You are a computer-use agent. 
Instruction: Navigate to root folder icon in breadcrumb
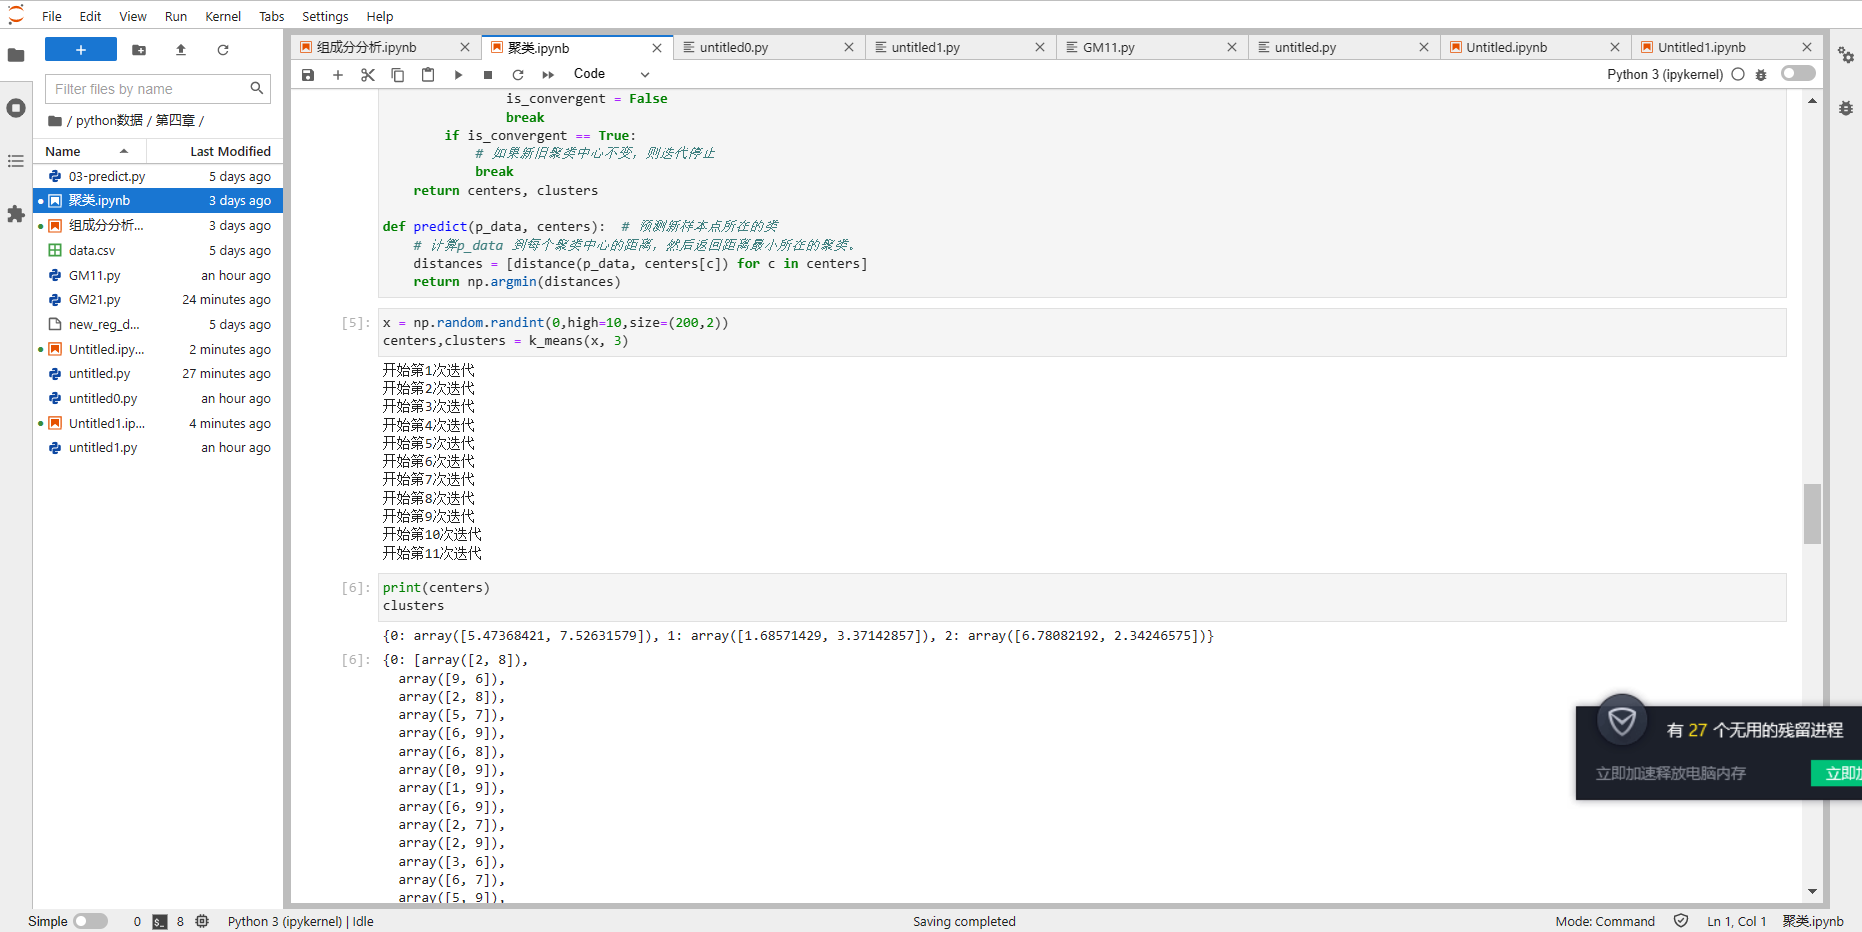(x=55, y=121)
